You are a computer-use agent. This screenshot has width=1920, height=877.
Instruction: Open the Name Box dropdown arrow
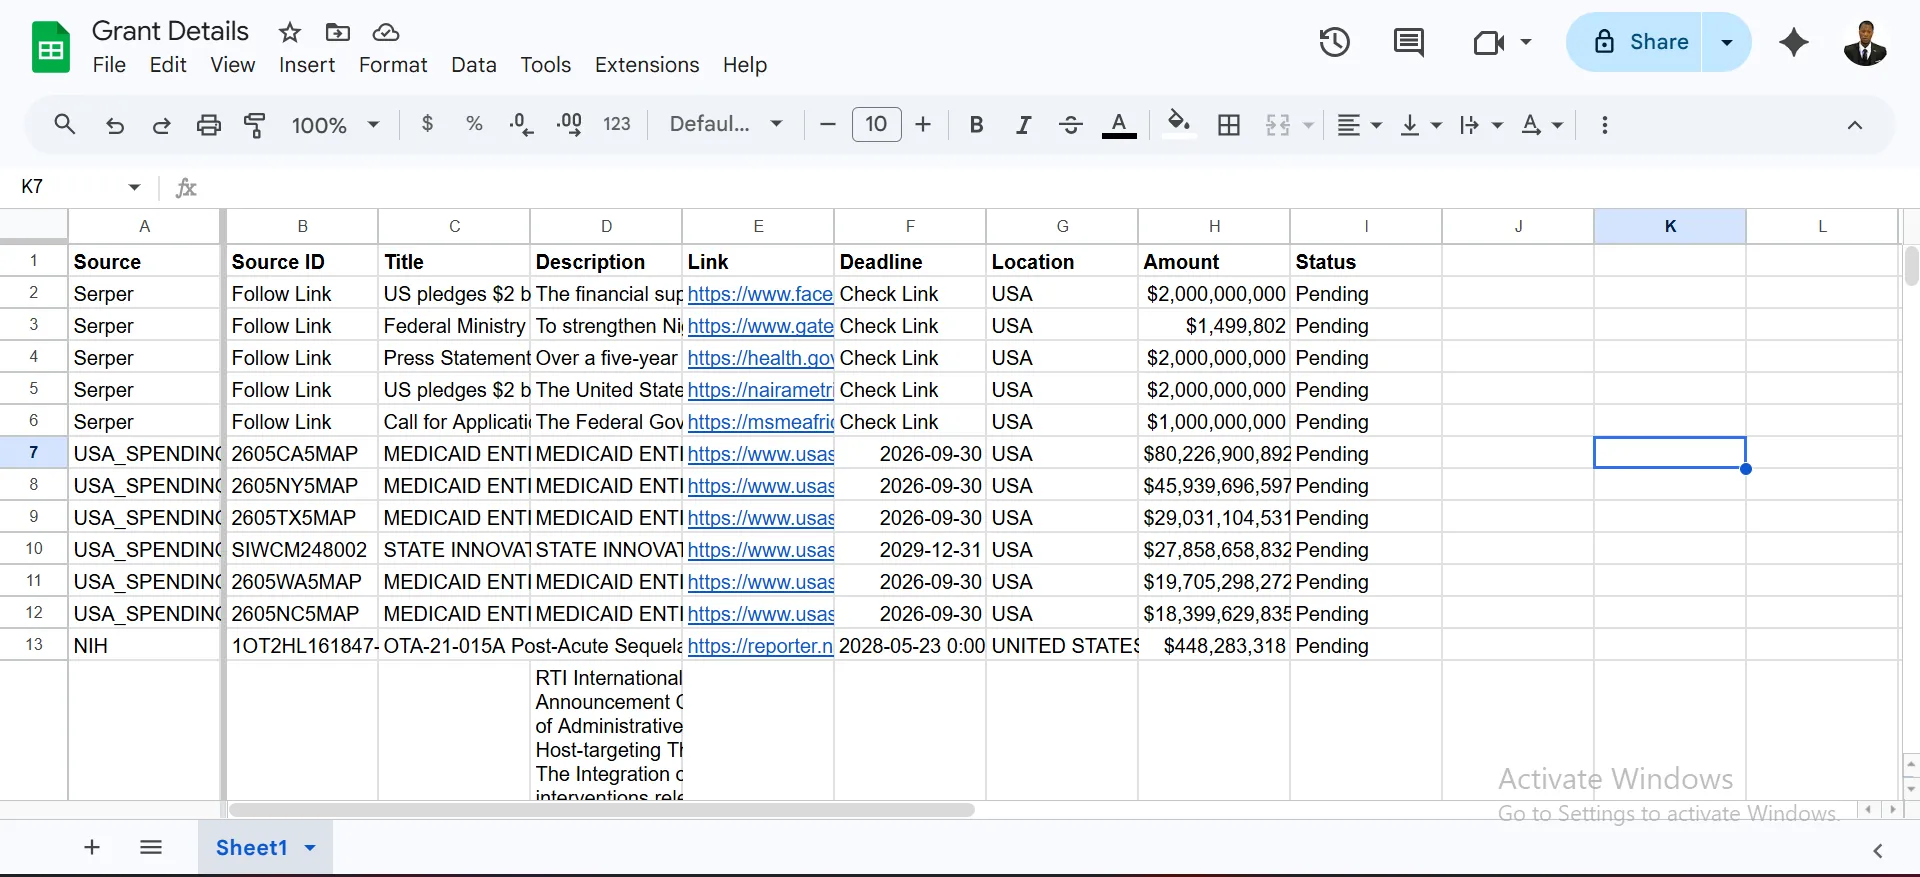[134, 187]
